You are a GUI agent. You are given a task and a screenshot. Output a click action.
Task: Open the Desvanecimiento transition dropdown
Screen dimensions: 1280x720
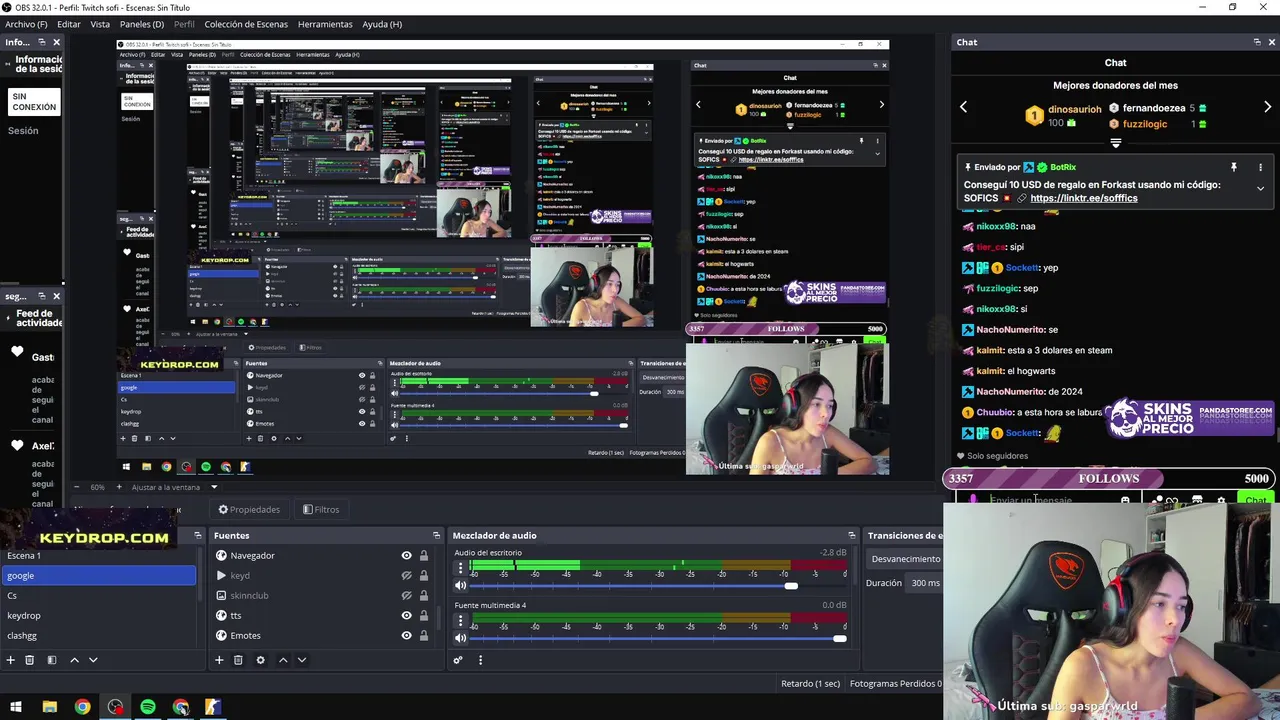tap(905, 559)
